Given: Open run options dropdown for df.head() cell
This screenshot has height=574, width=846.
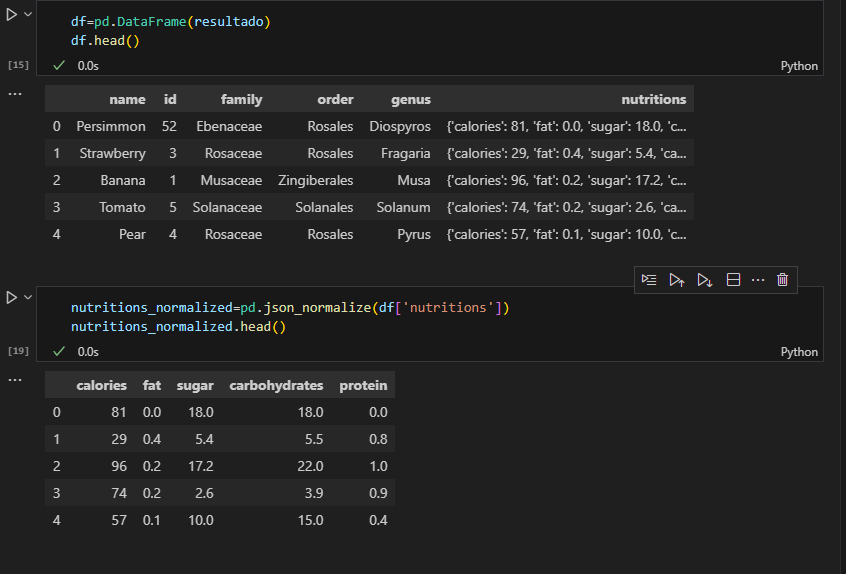Looking at the screenshot, I should point(28,15).
